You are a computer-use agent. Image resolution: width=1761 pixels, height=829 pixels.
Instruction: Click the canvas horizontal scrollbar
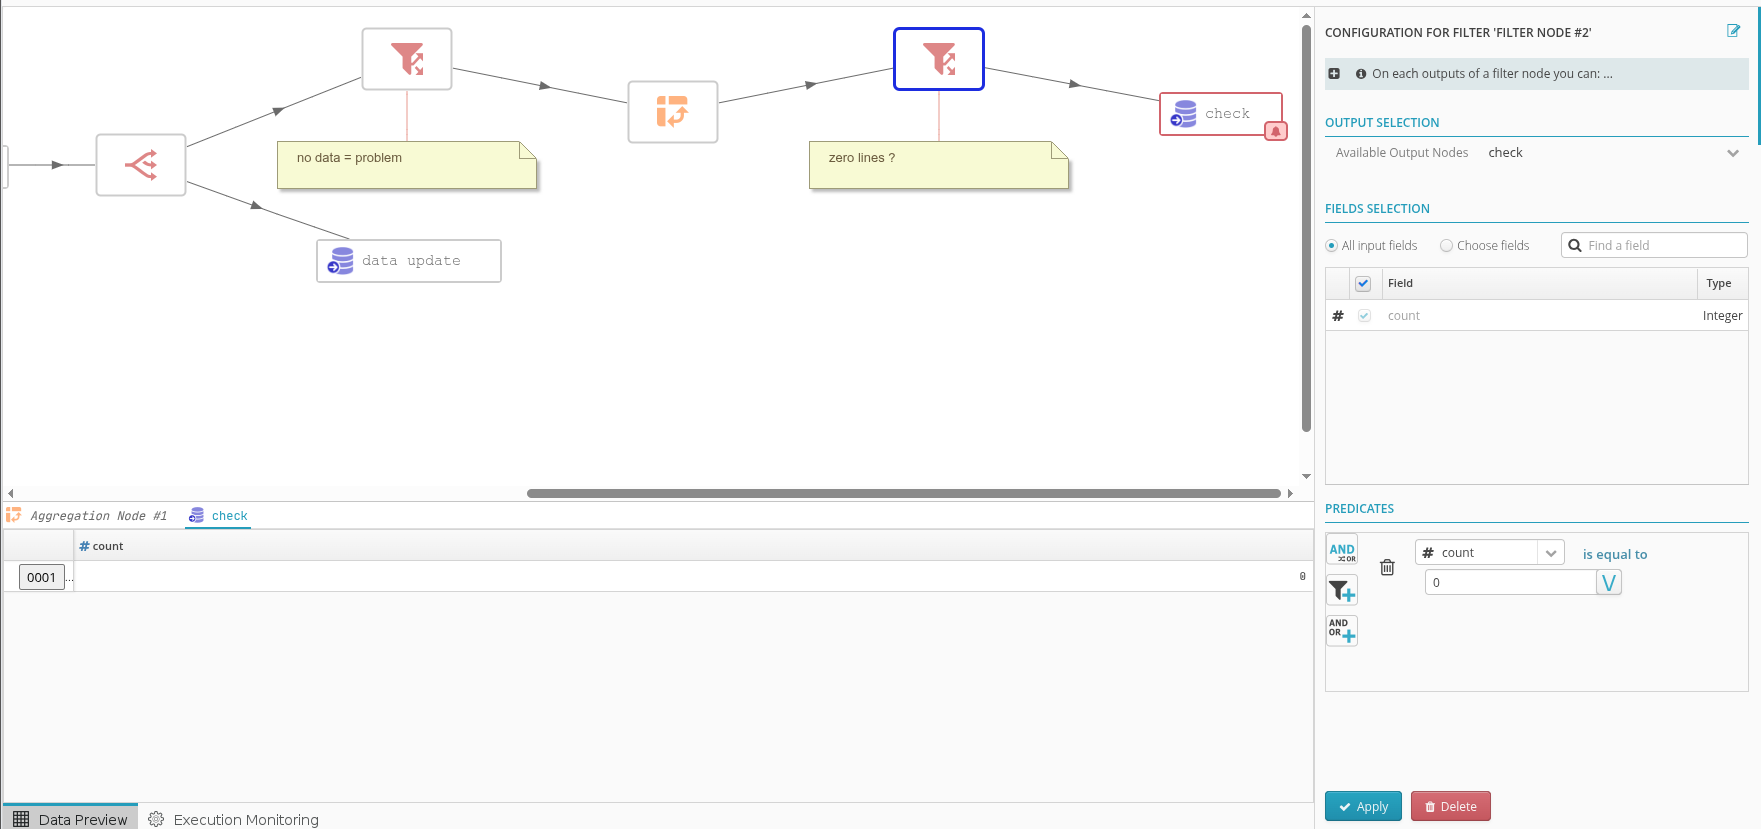[x=903, y=493]
